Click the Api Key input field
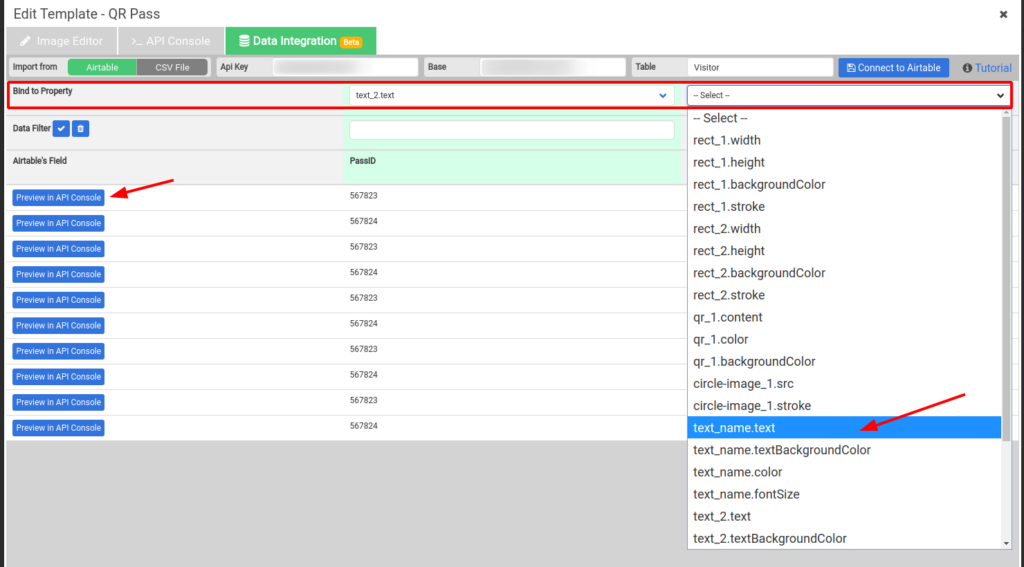 [345, 67]
